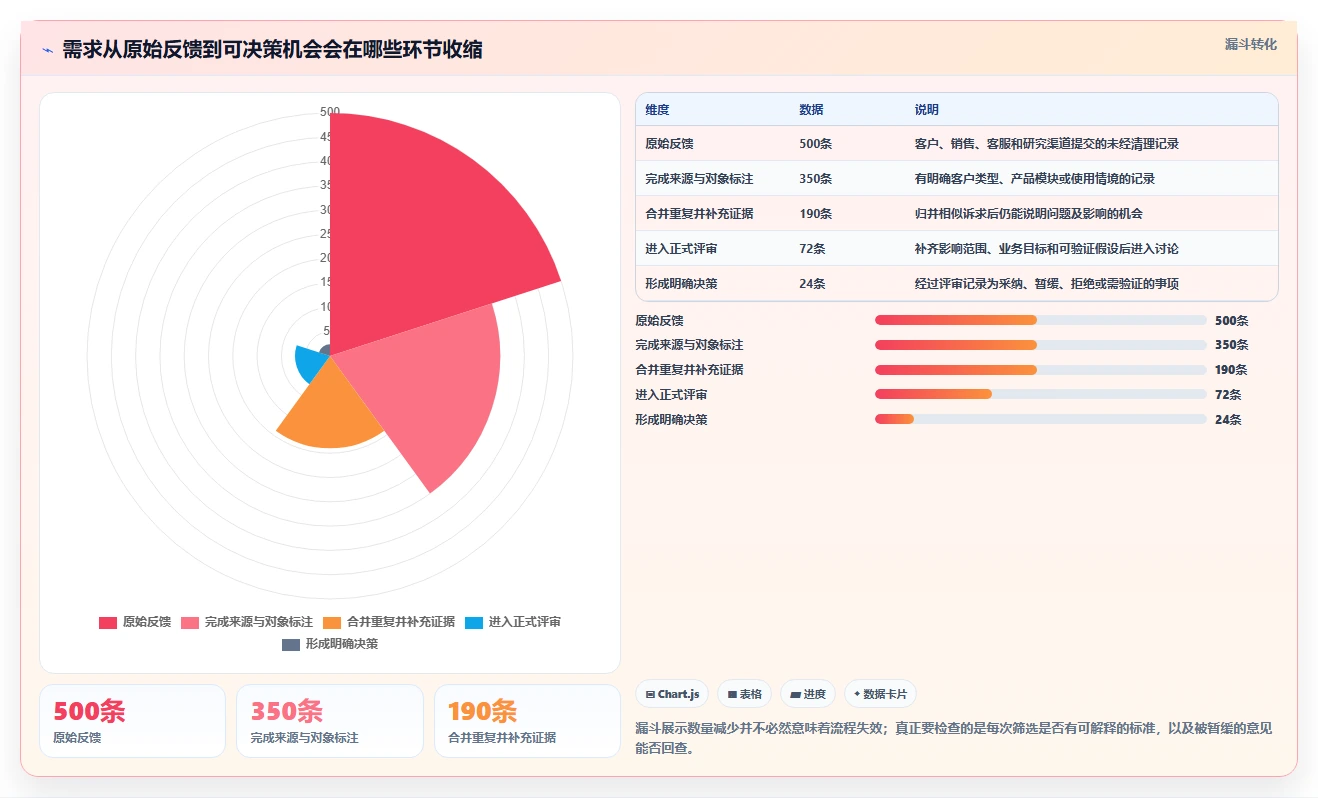Click the blue 进入正式评审 chart sector
Image resolution: width=1318 pixels, height=798 pixels.
click(310, 364)
